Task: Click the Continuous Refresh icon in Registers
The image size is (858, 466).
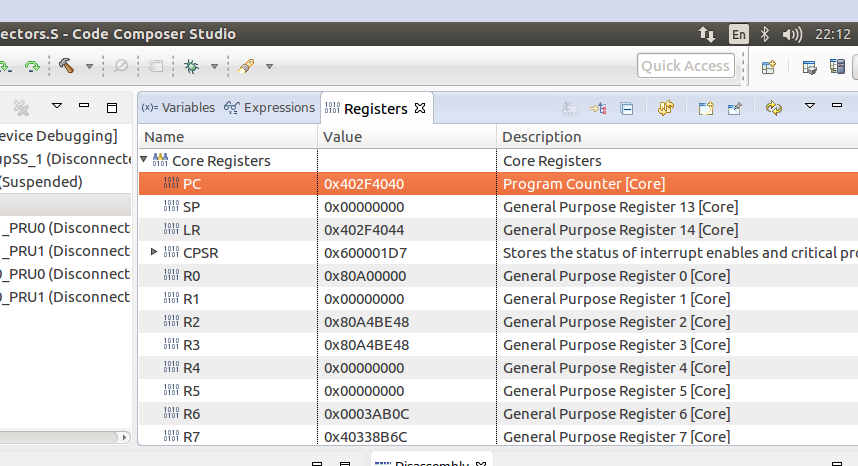Action: coord(774,108)
